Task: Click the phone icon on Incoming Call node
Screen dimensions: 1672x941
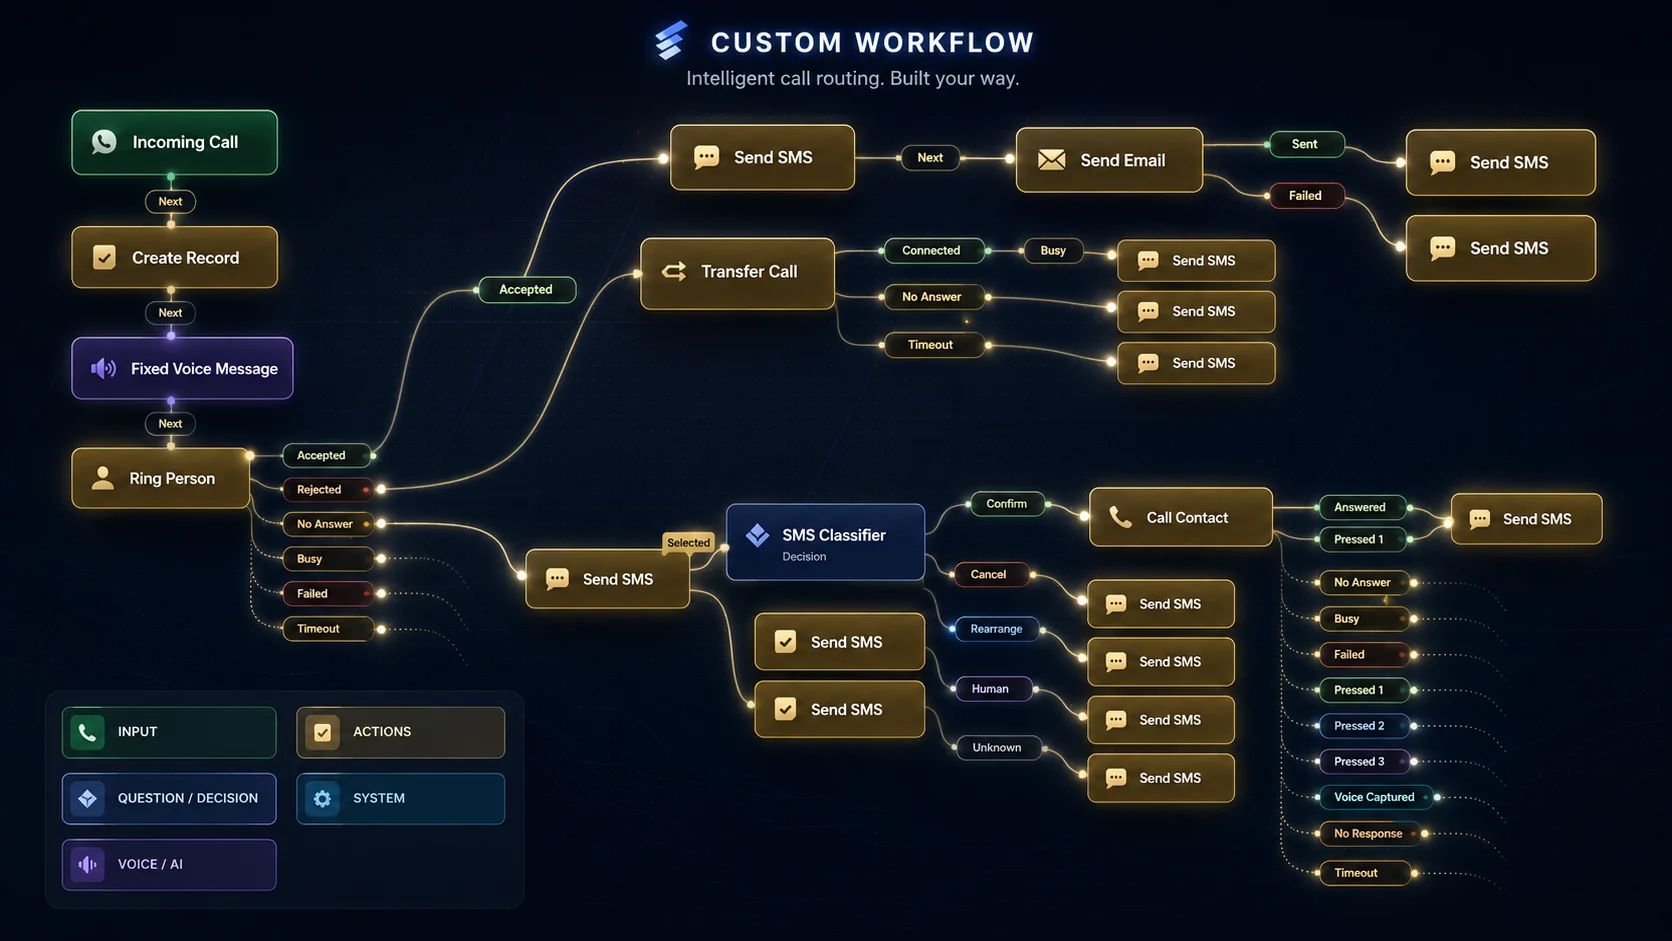Action: (104, 142)
